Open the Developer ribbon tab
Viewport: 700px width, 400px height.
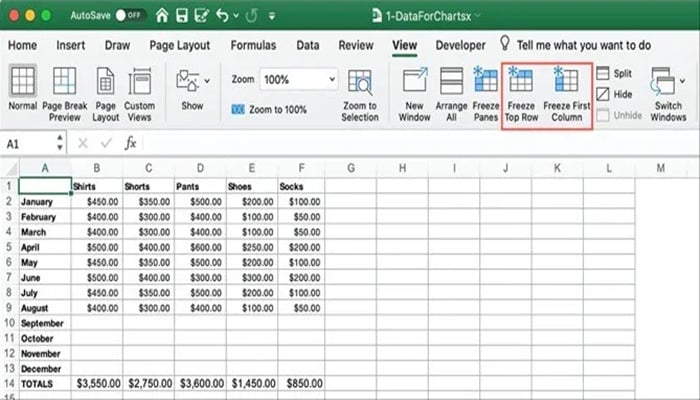coord(460,45)
